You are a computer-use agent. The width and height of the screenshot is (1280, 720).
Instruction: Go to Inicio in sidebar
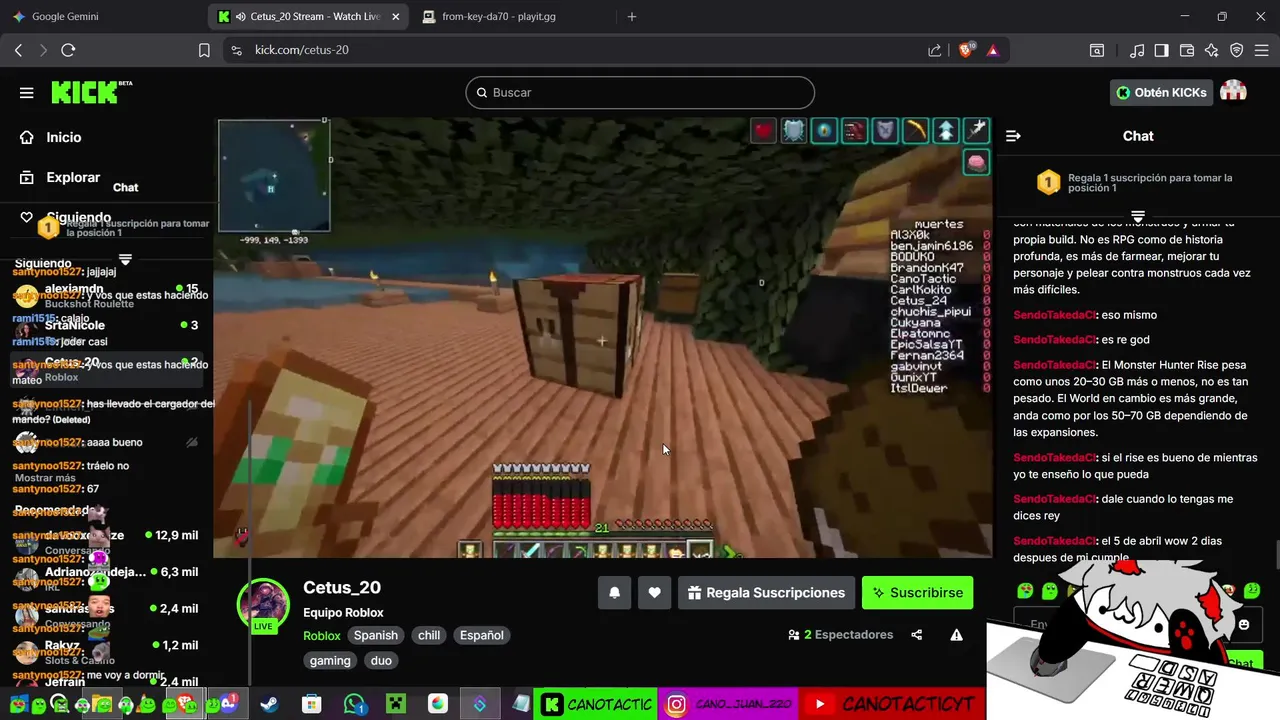[64, 137]
